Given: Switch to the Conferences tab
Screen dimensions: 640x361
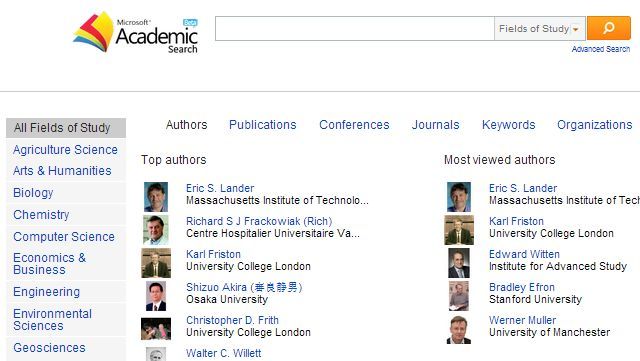Looking at the screenshot, I should (354, 125).
